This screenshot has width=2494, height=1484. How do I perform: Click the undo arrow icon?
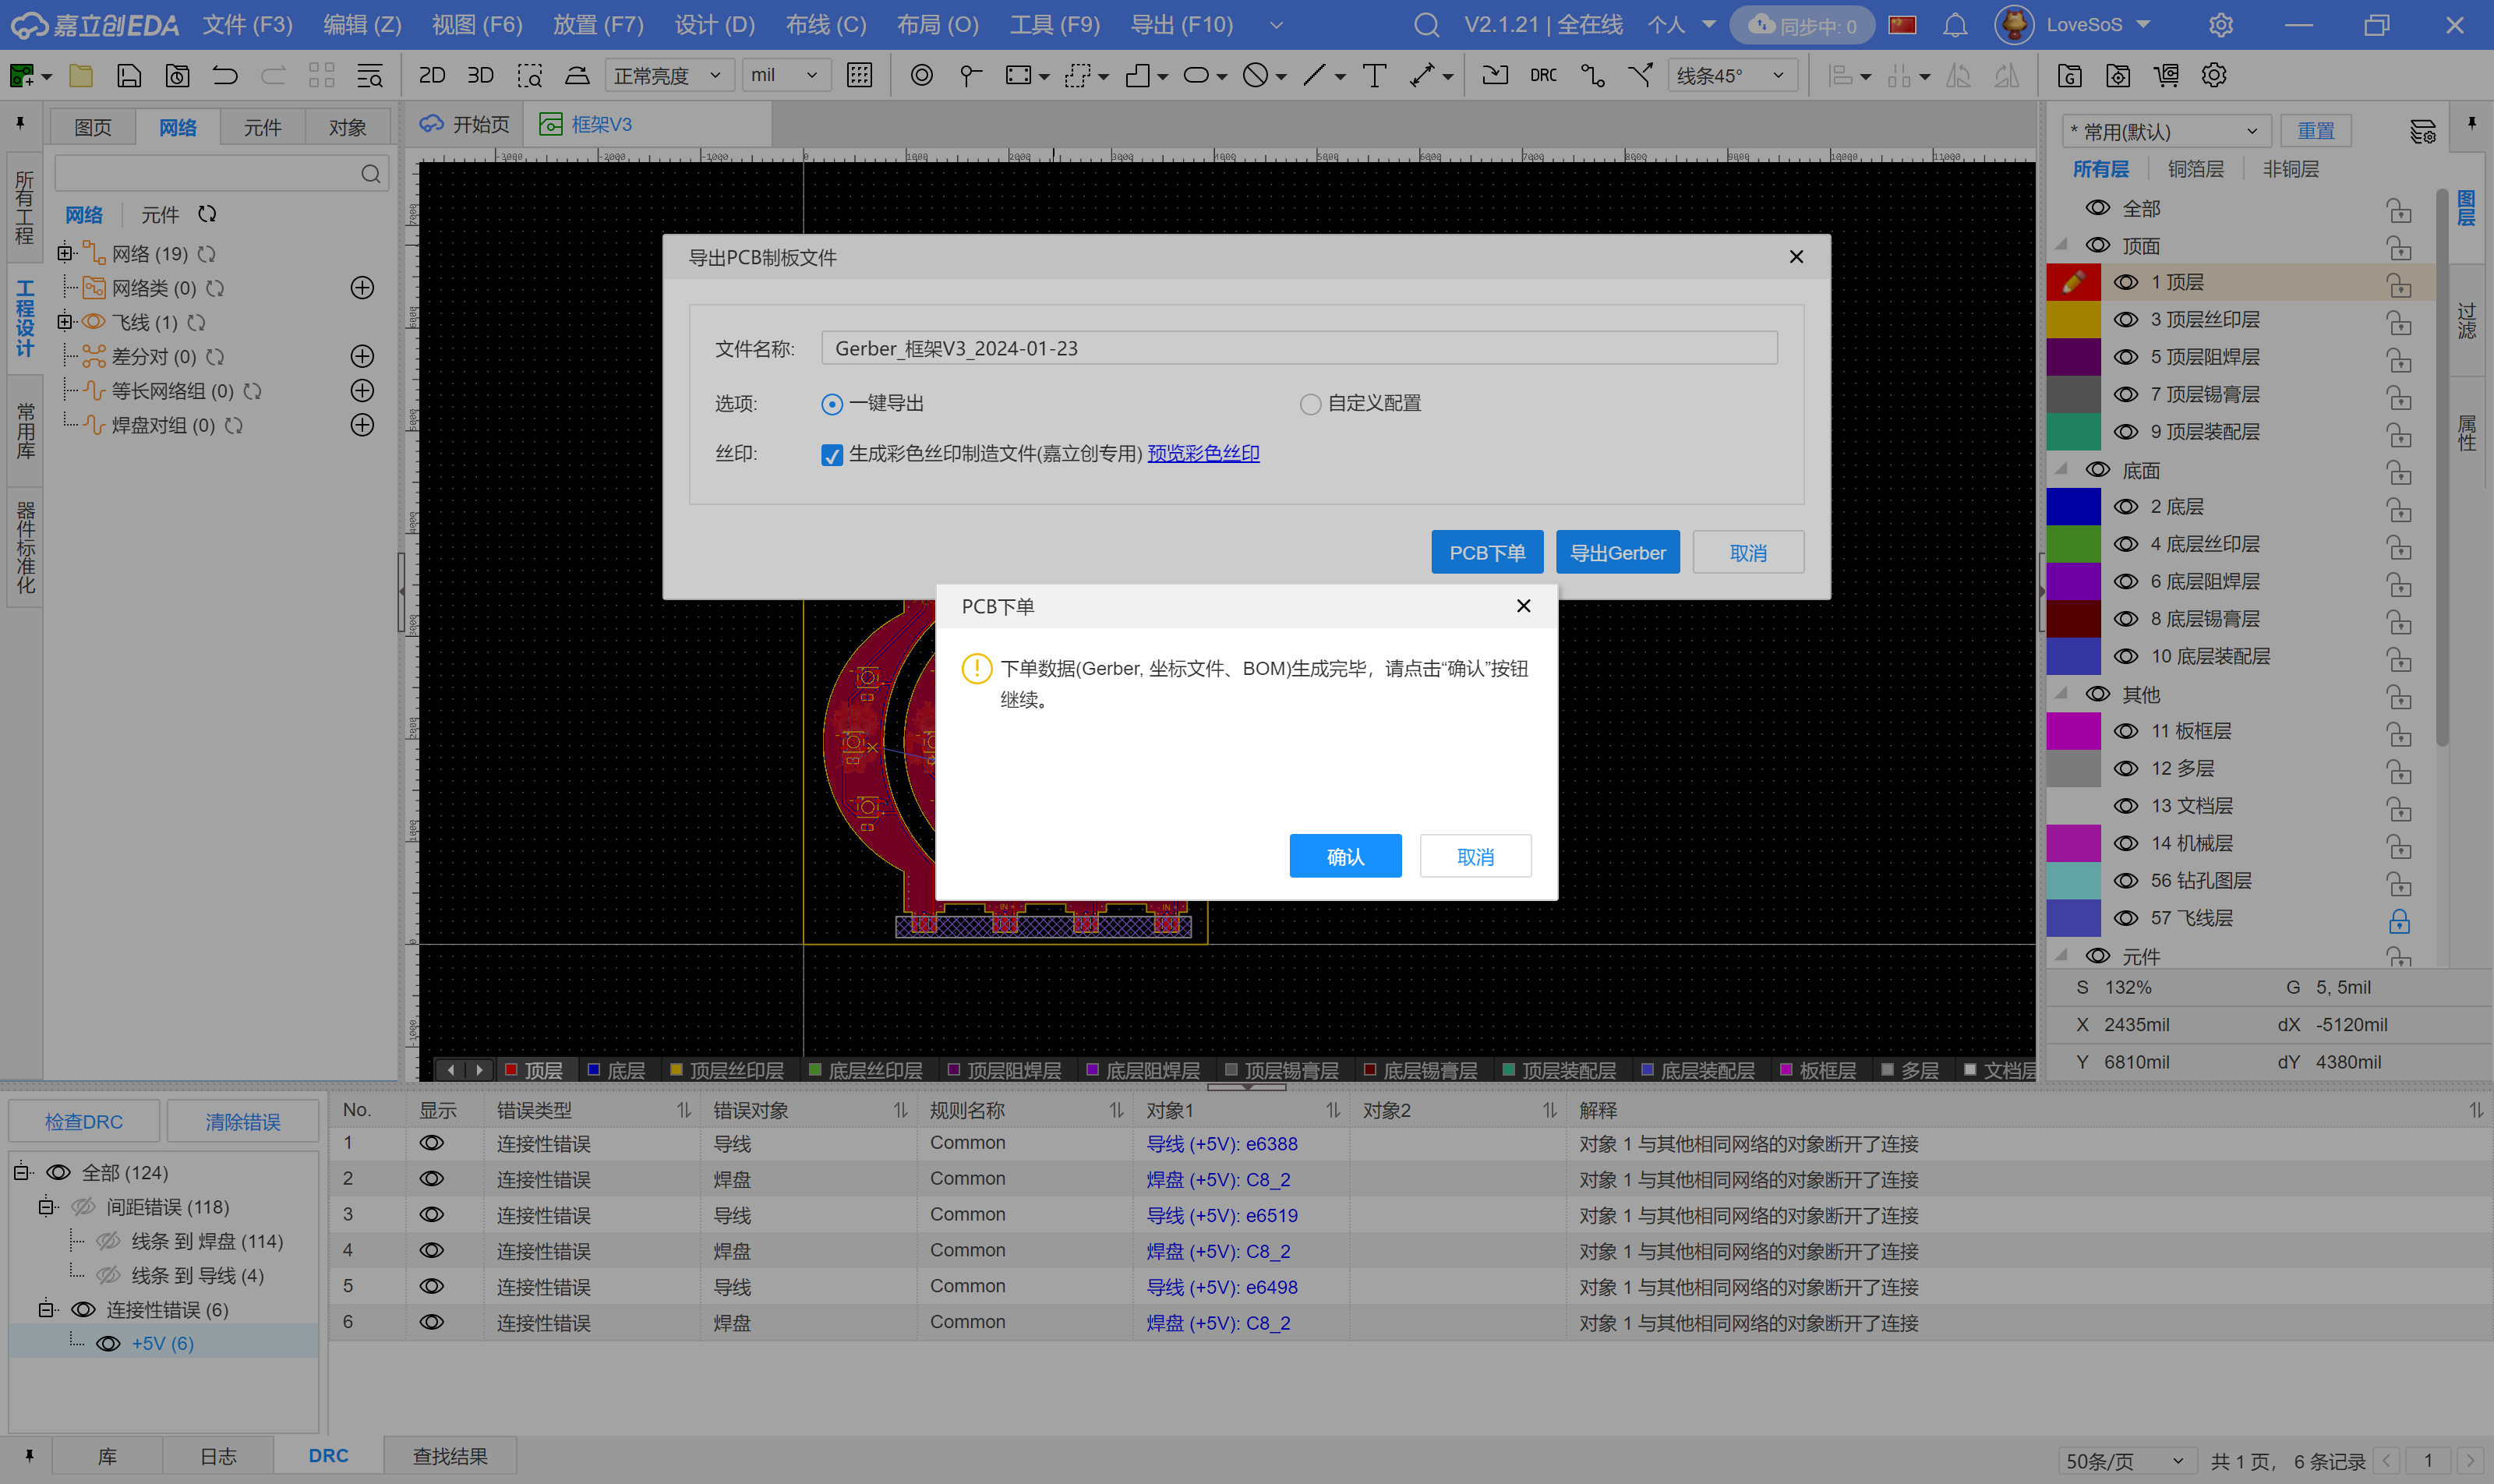tap(225, 76)
